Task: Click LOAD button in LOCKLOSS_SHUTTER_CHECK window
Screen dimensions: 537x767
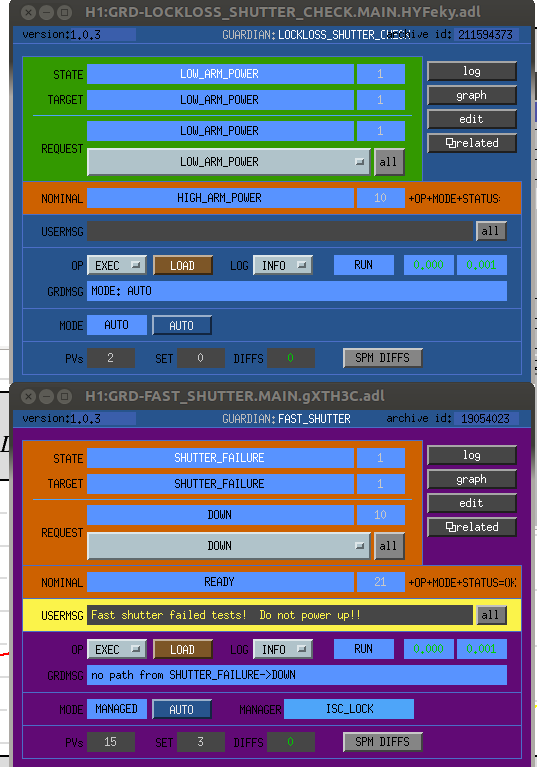Action: tap(182, 265)
